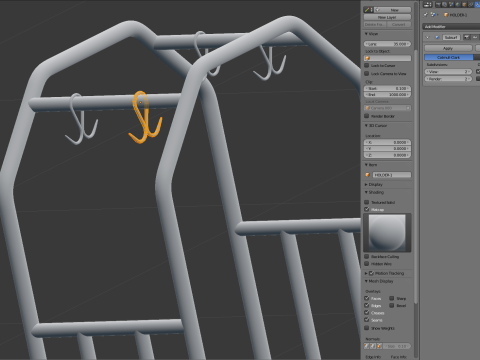Toggle modifier render visibility camera icon

[x=467, y=37]
